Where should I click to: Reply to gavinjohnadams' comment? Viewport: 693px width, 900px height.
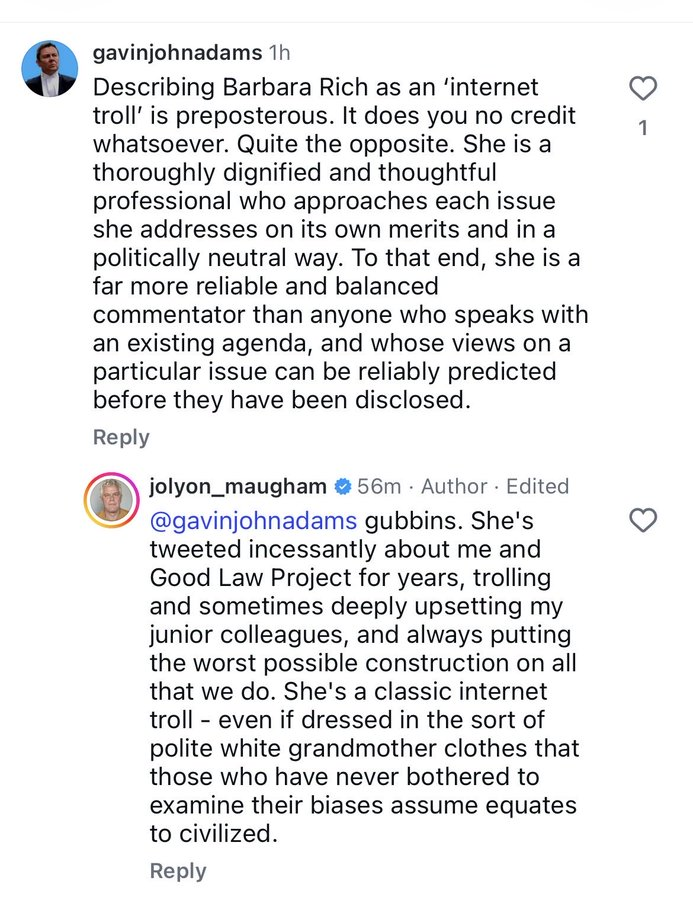[x=121, y=437]
